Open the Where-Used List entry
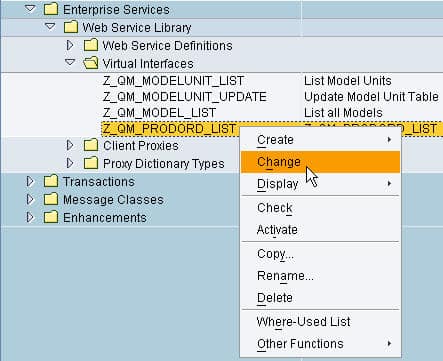The height and width of the screenshot is (361, 443). (320, 322)
